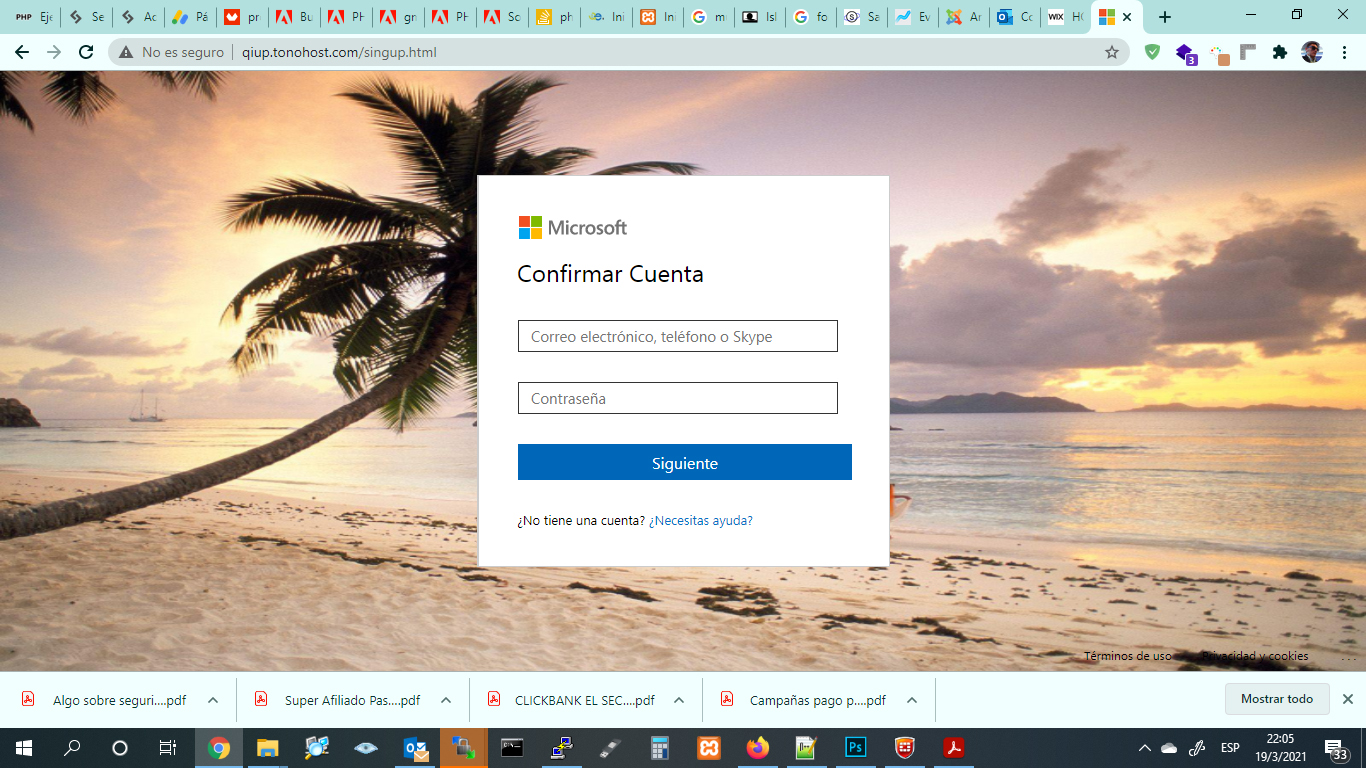Click the browser back arrow
This screenshot has height=768, width=1366.
coord(22,52)
